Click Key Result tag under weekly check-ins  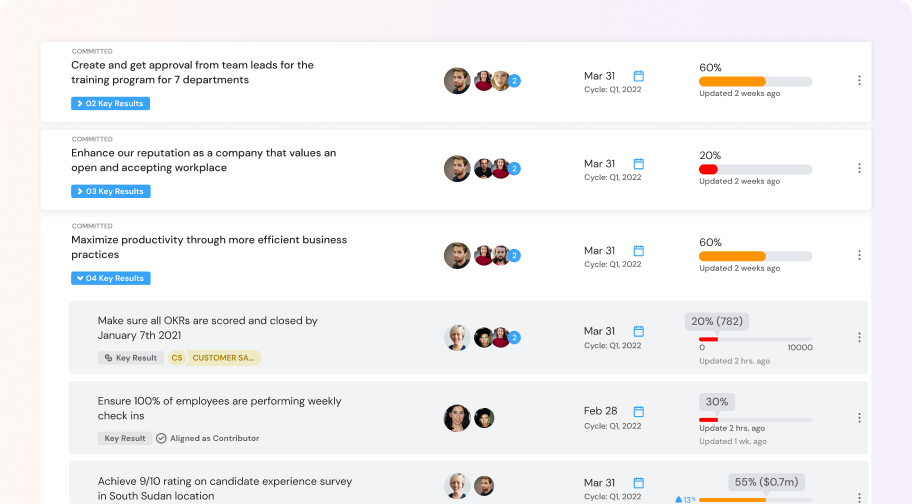[125, 438]
